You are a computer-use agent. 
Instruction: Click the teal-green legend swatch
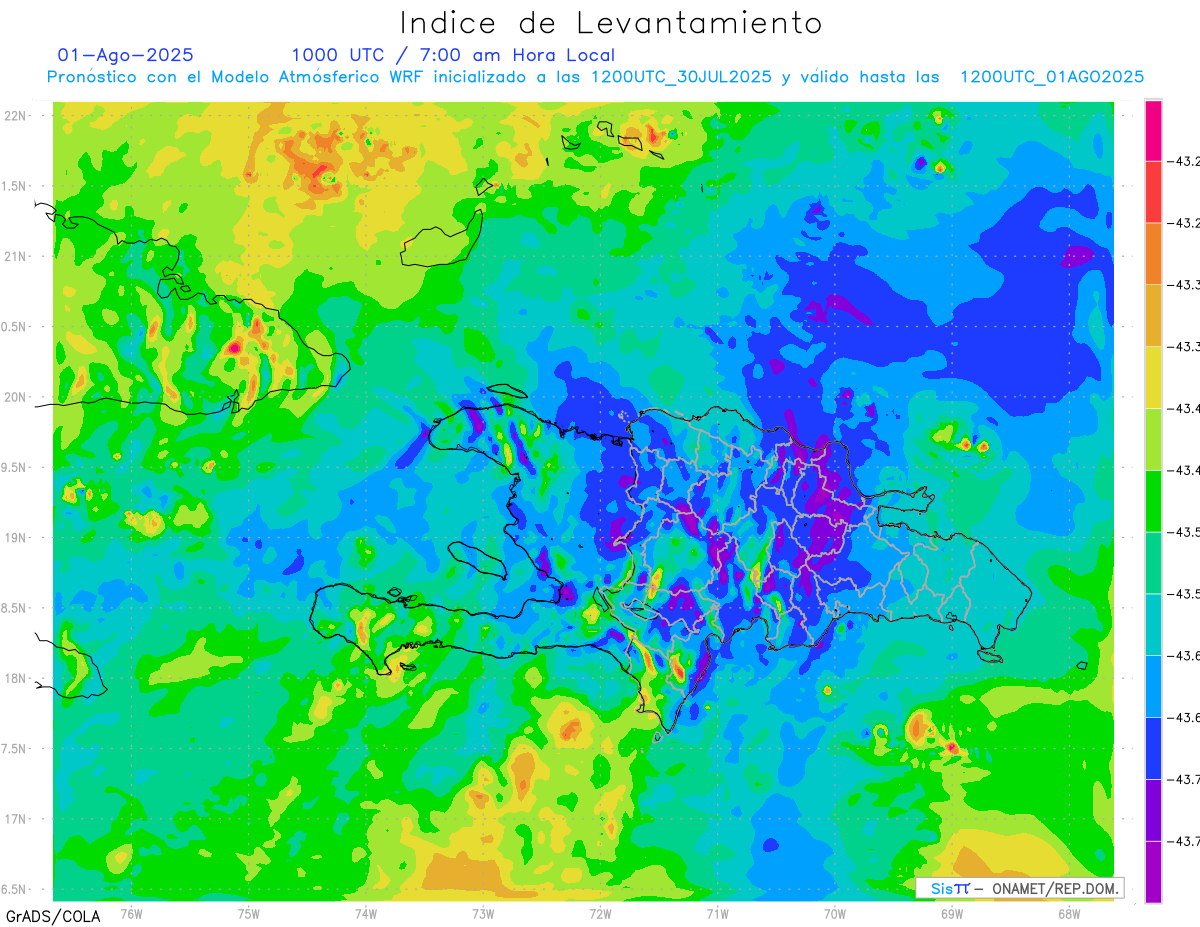1153,563
